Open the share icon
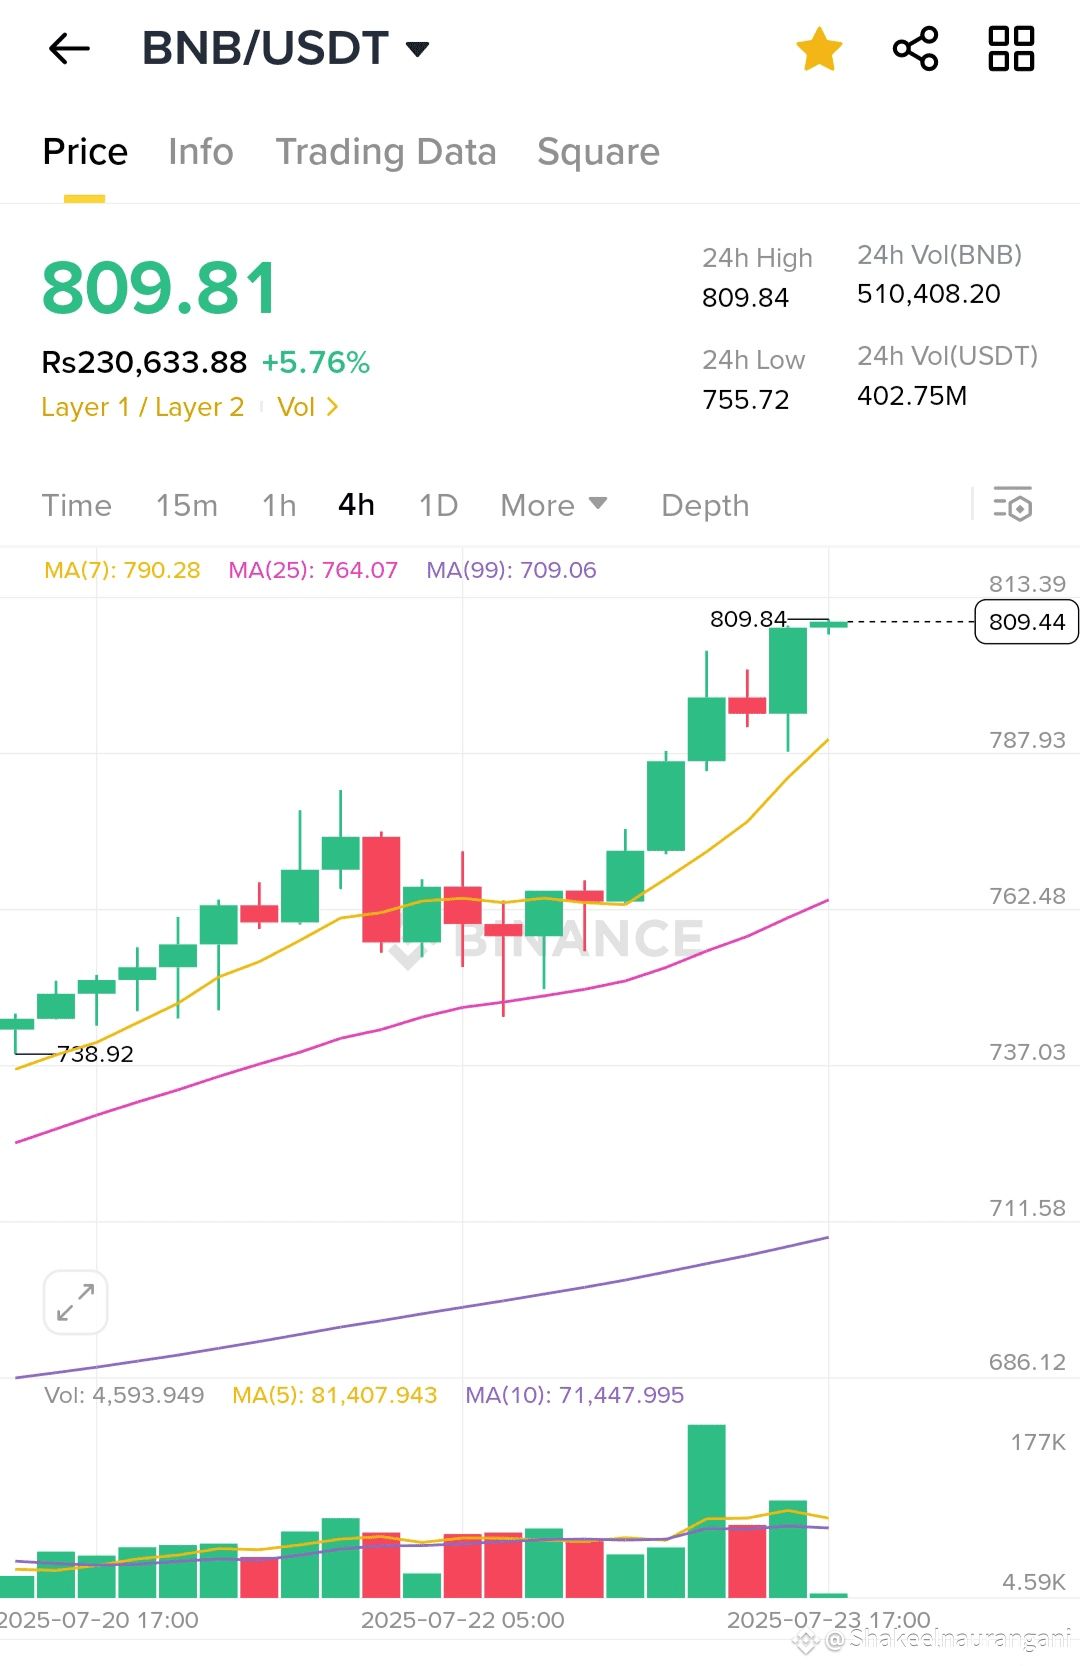This screenshot has height=1666, width=1080. 915,49
